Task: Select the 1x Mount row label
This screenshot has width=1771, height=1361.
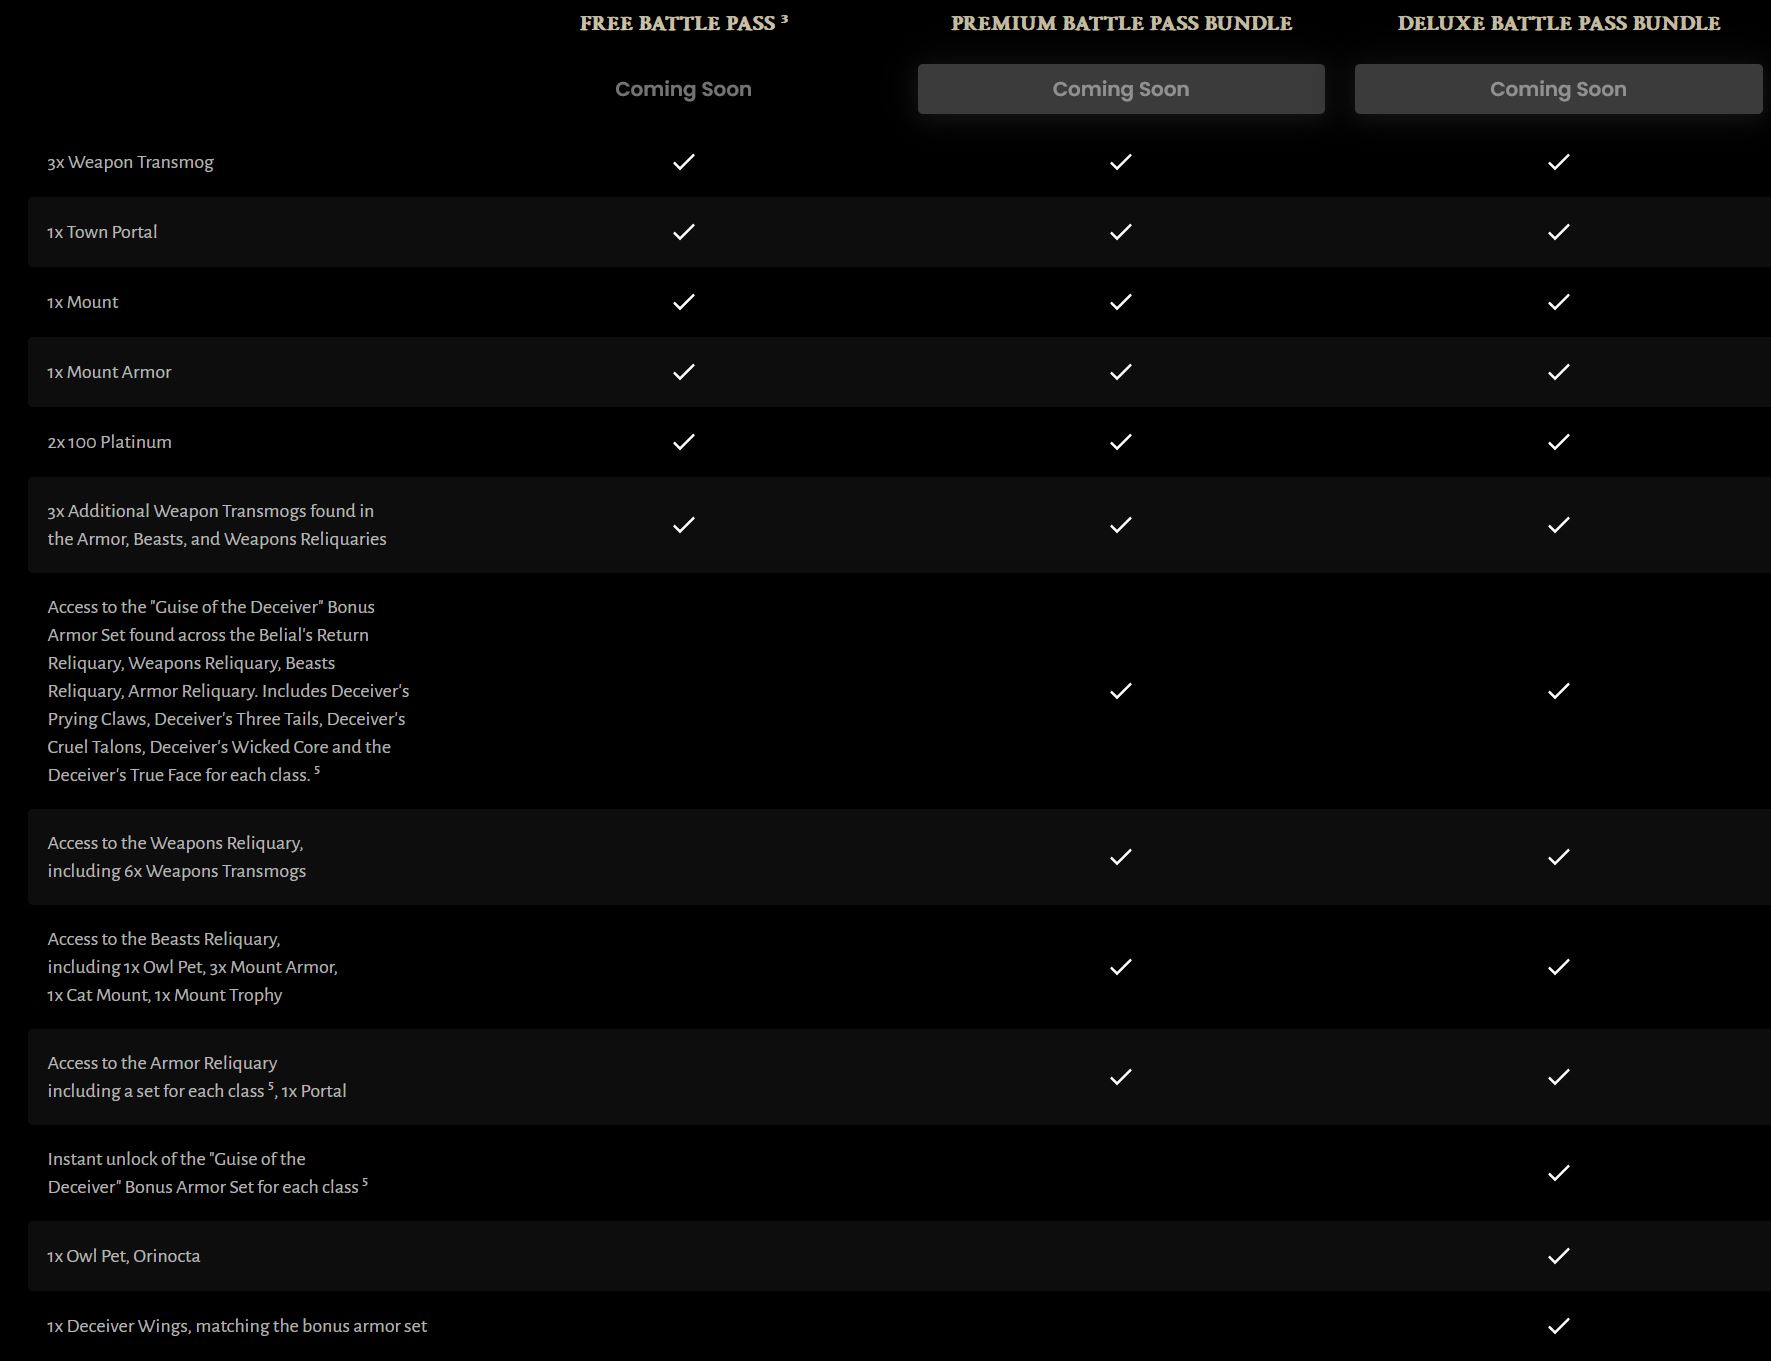Action: pyautogui.click(x=83, y=302)
